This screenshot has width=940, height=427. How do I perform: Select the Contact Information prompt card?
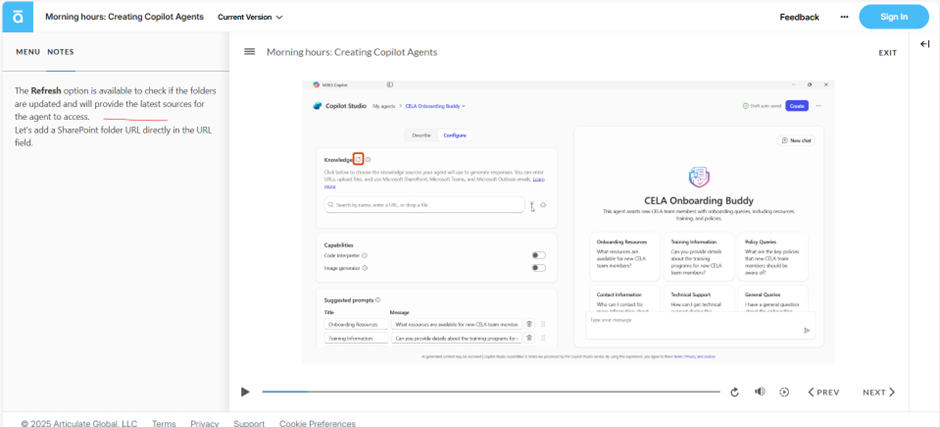click(x=625, y=298)
